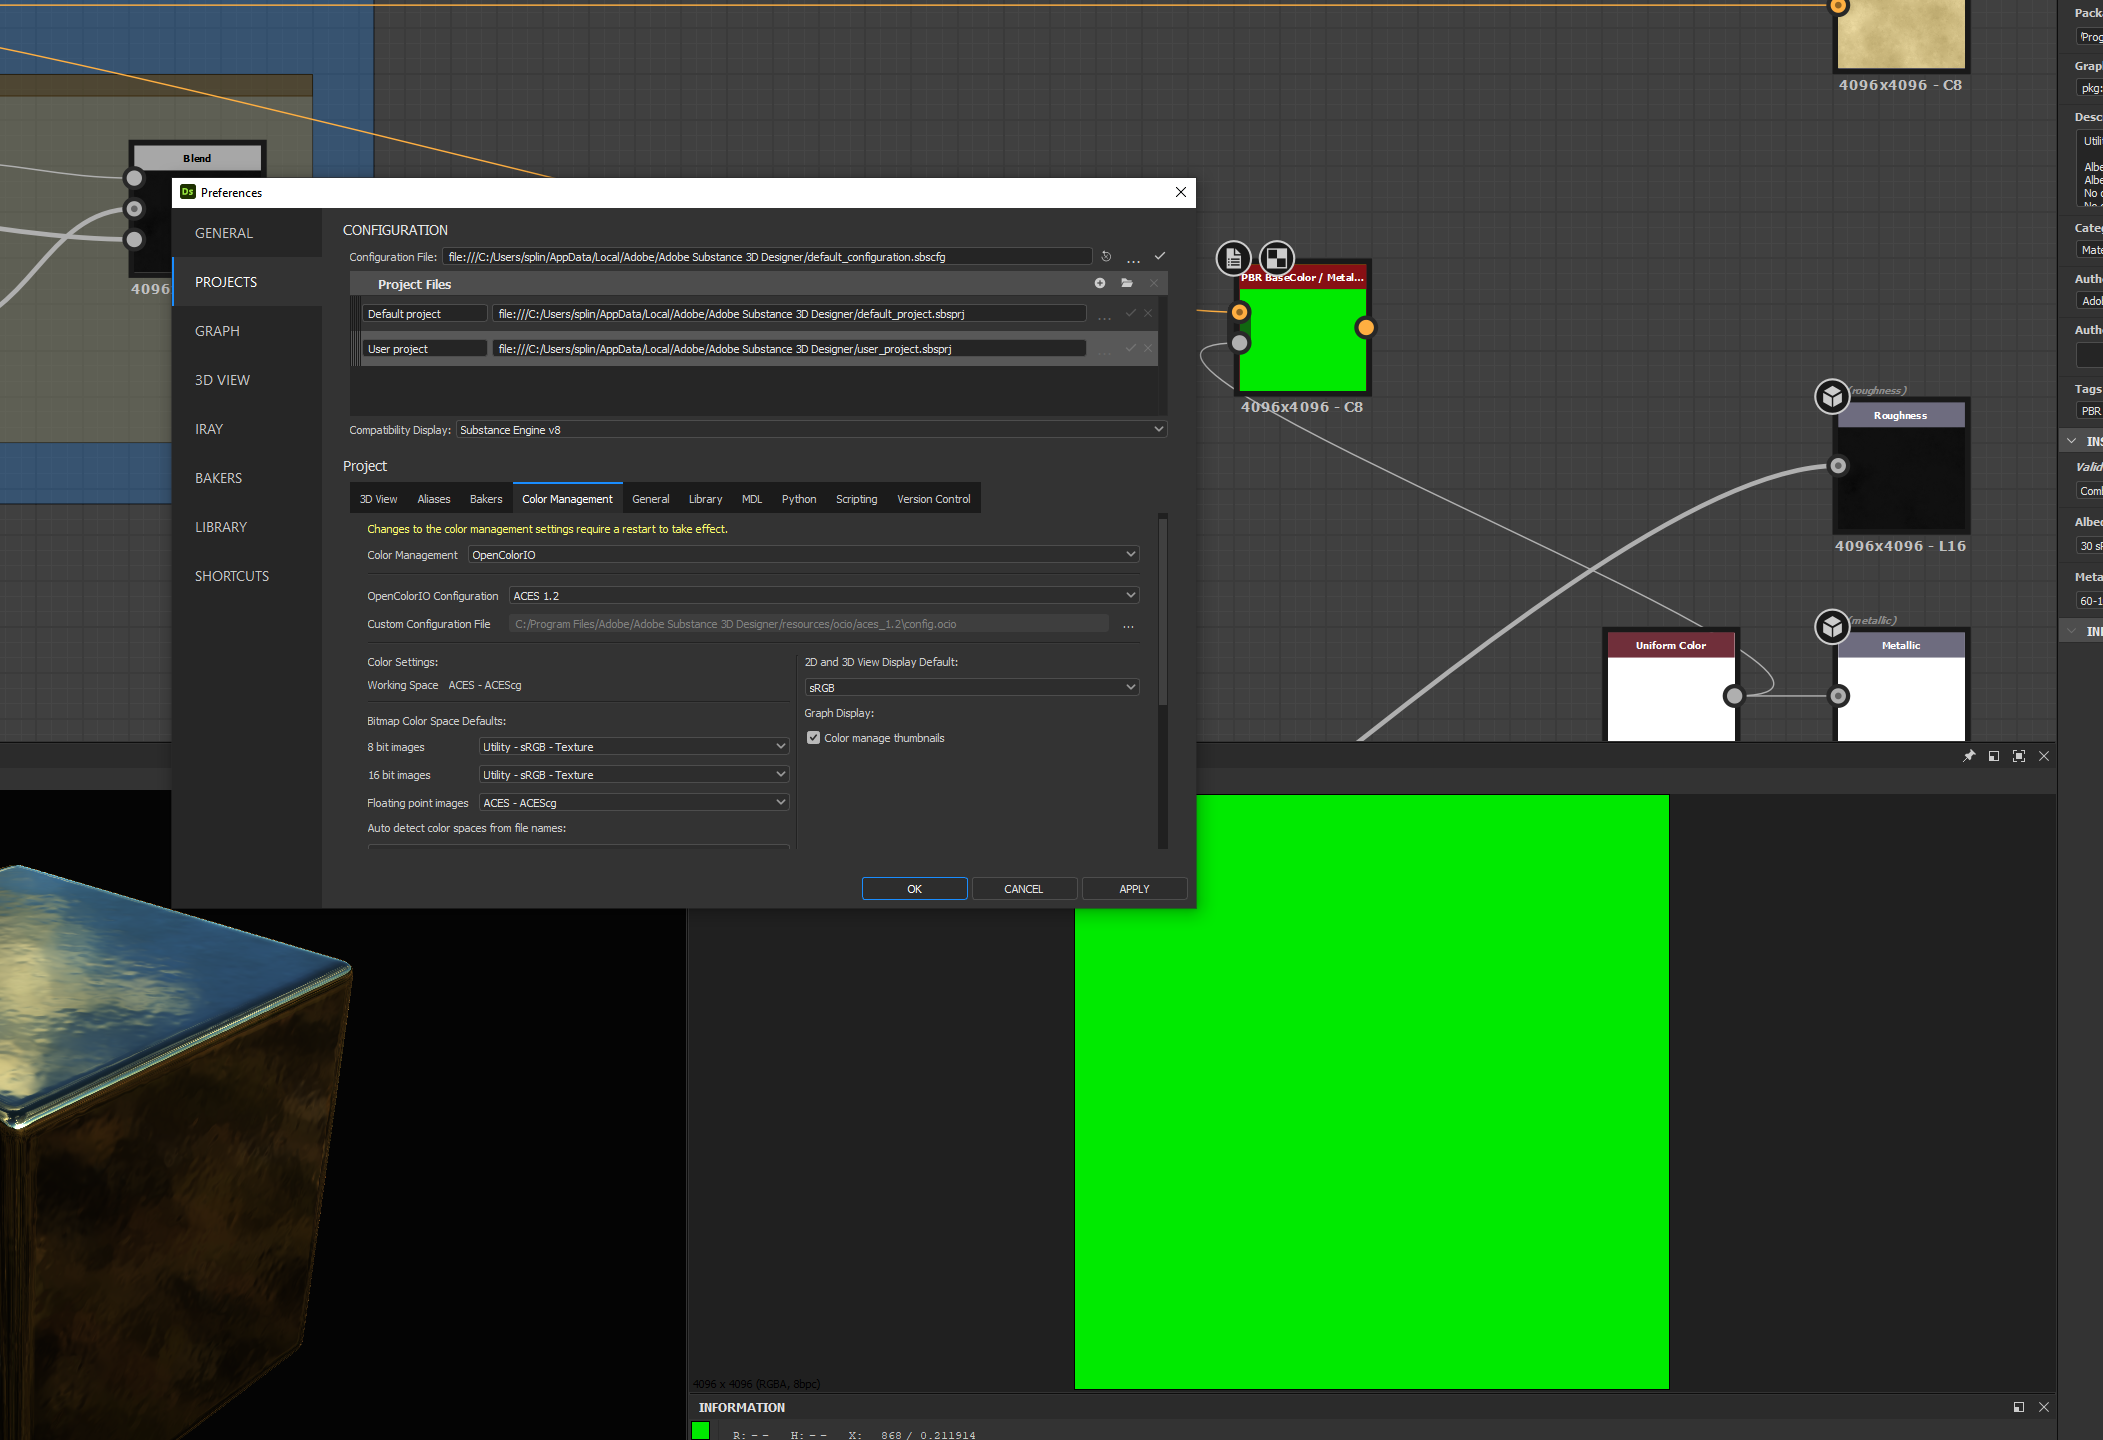Enable Color manage thumbnails
This screenshot has height=1440, width=2103.
click(814, 737)
